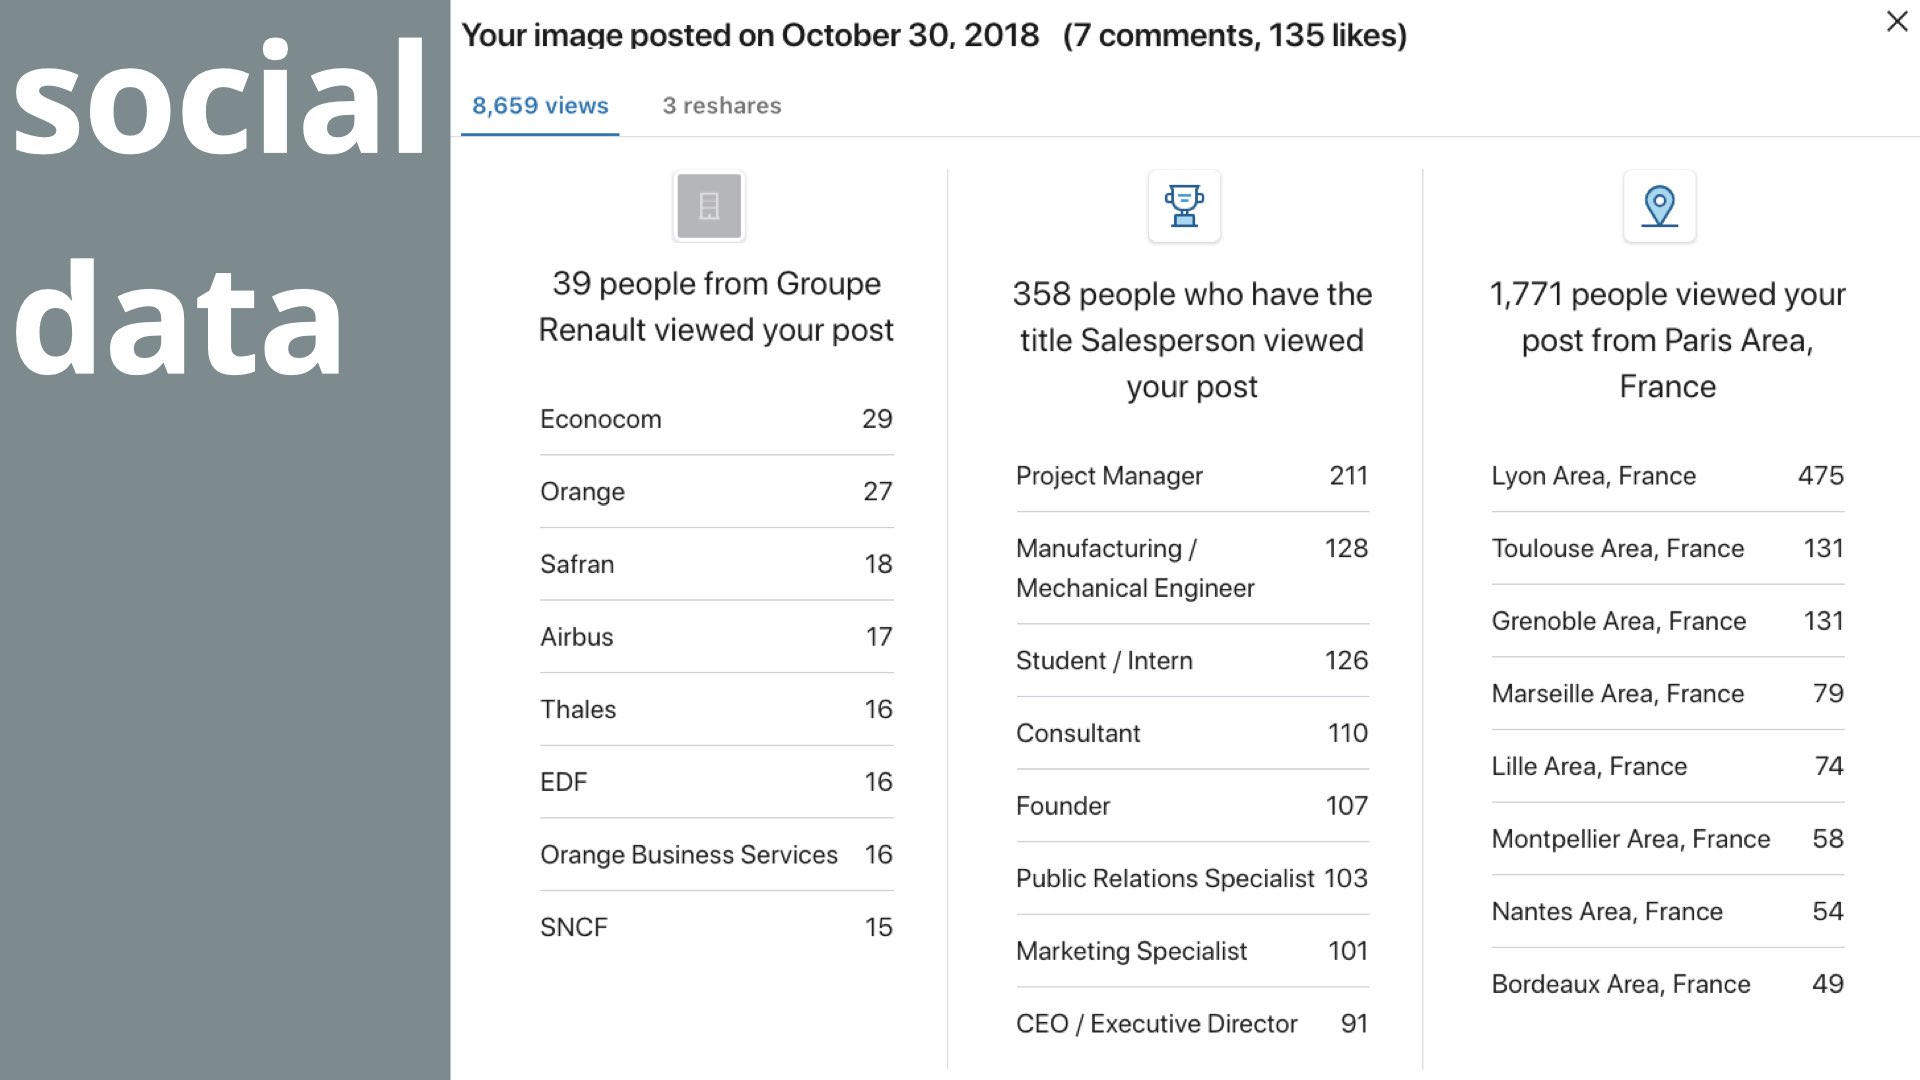Click the company building icon
Image resolution: width=1920 pixels, height=1080 pixels.
click(709, 206)
